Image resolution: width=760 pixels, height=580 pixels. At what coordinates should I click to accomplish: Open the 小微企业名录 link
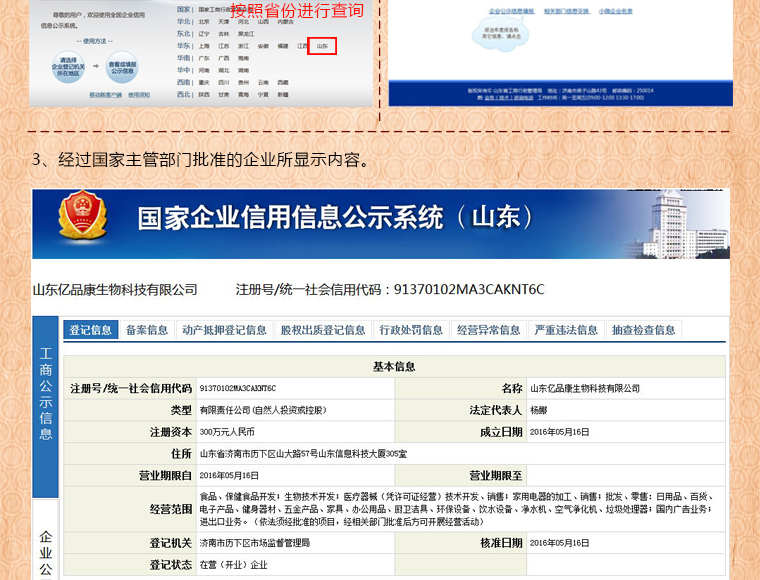pos(616,11)
